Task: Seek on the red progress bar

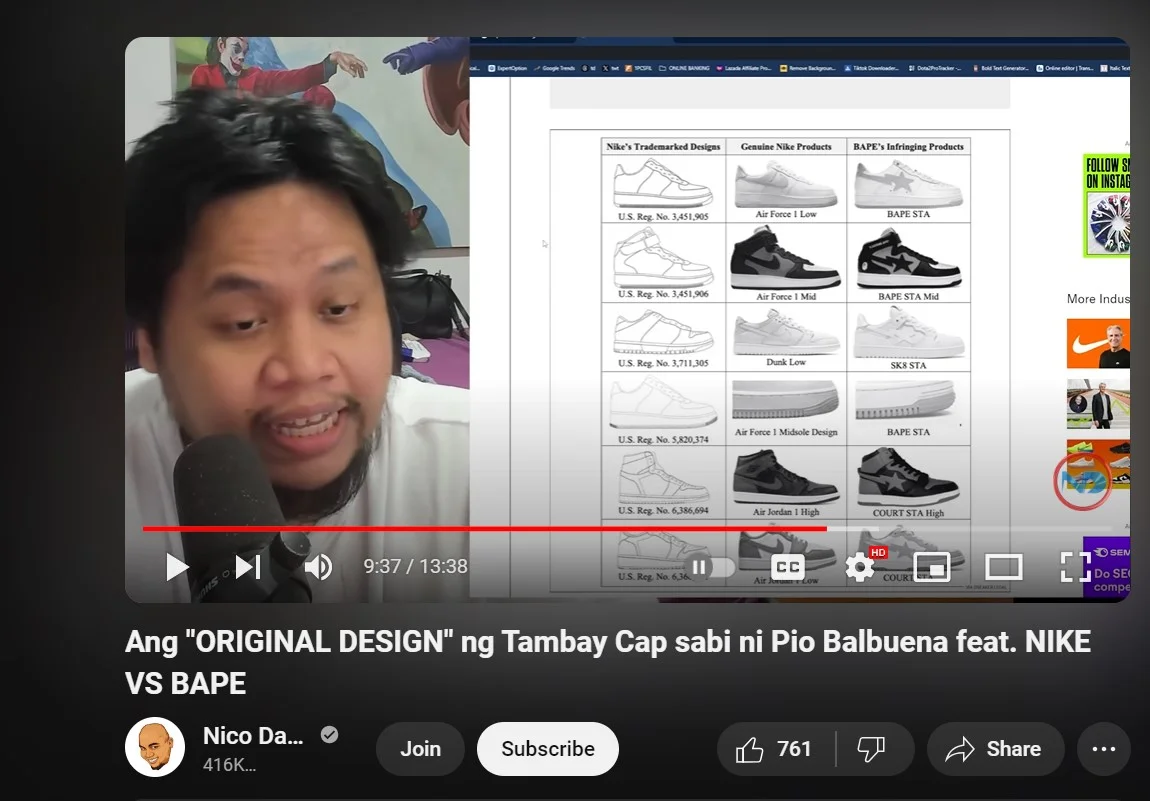Action: 484,528
